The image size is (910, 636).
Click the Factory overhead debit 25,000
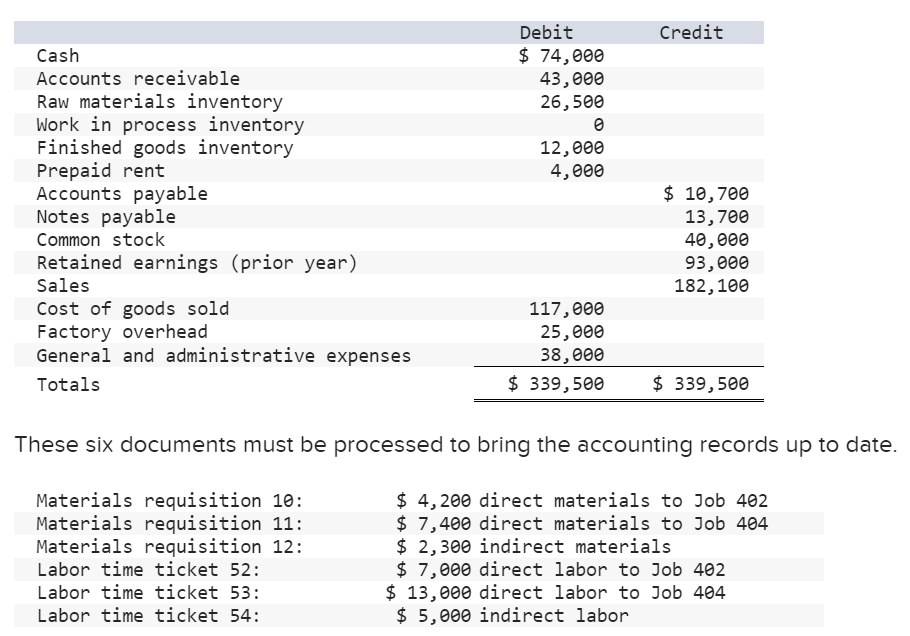click(579, 331)
